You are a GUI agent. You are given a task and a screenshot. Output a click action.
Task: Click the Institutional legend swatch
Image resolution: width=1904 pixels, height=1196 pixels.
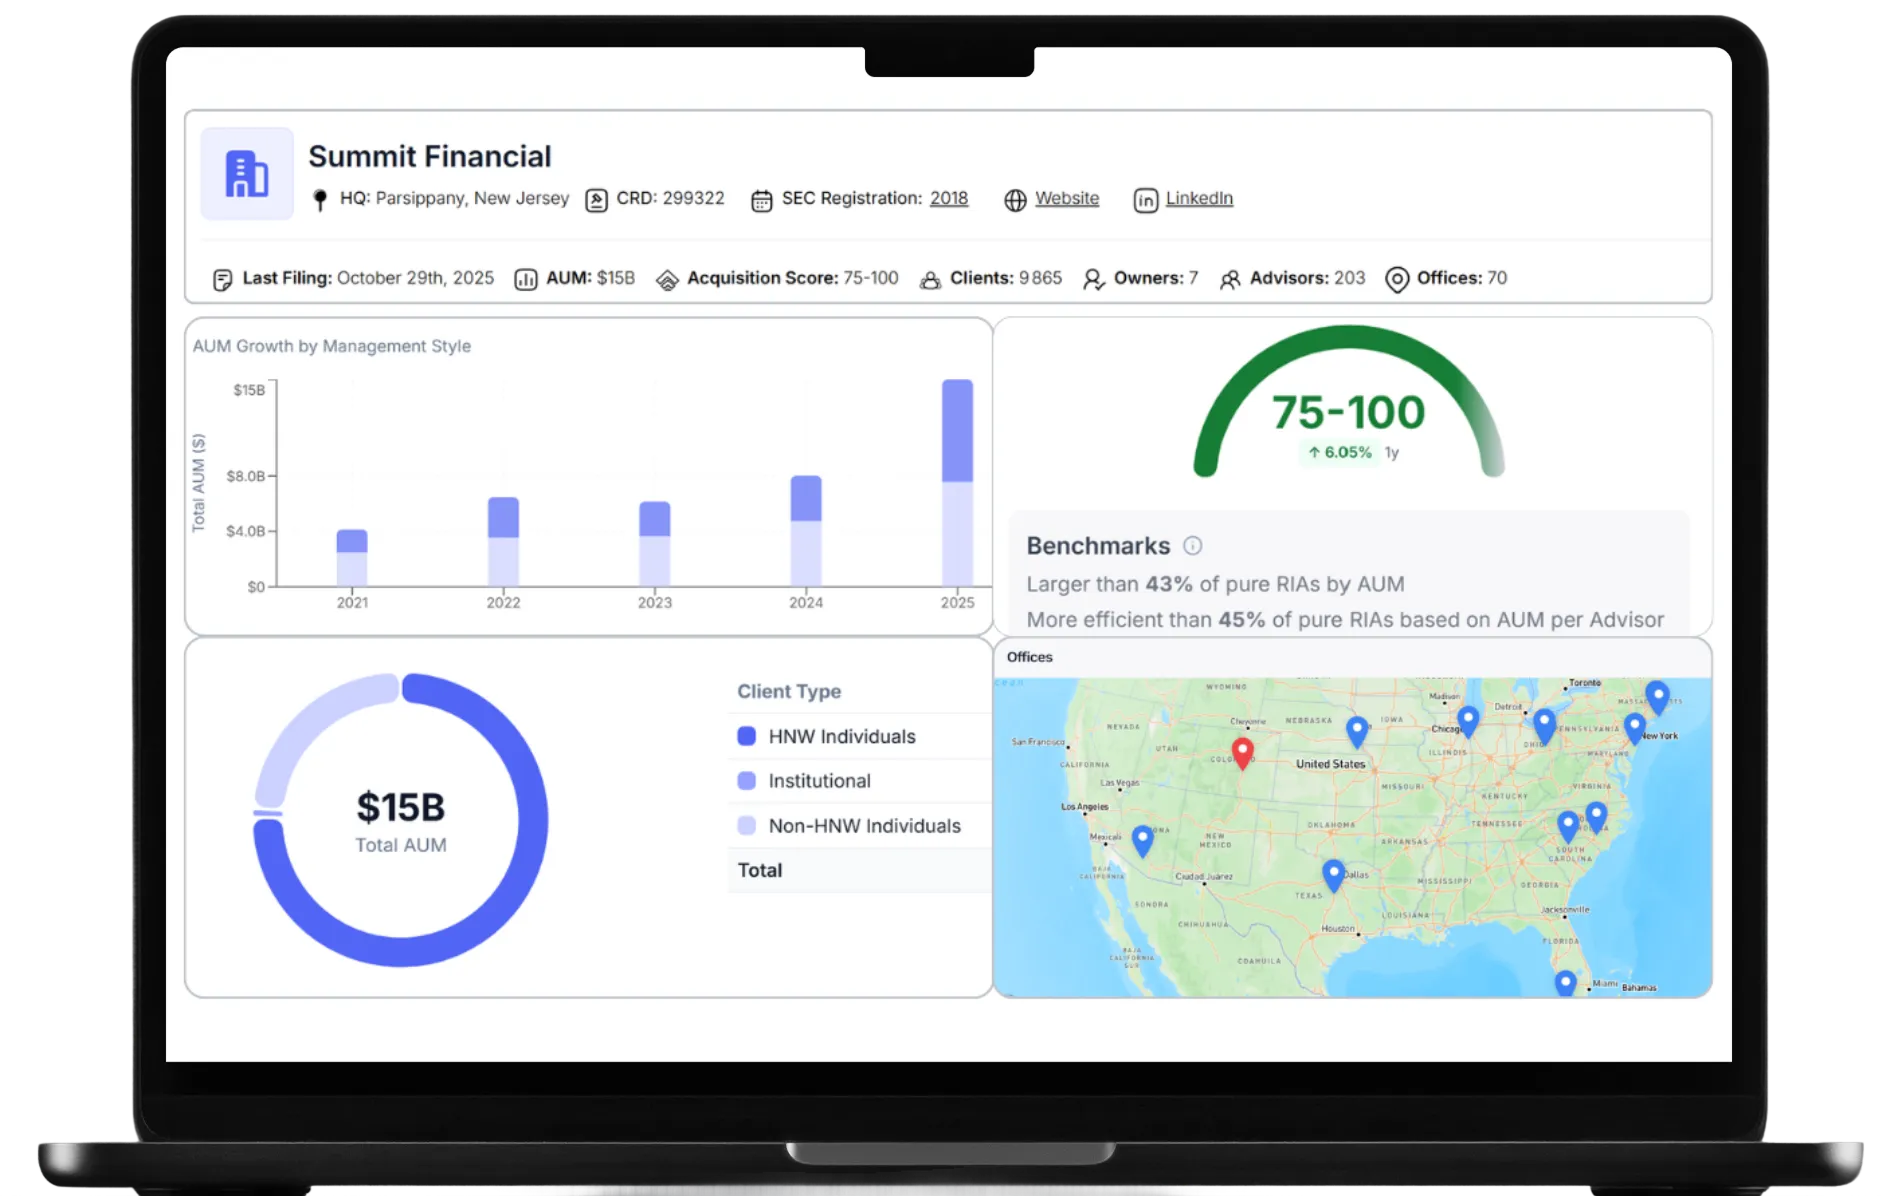[747, 781]
